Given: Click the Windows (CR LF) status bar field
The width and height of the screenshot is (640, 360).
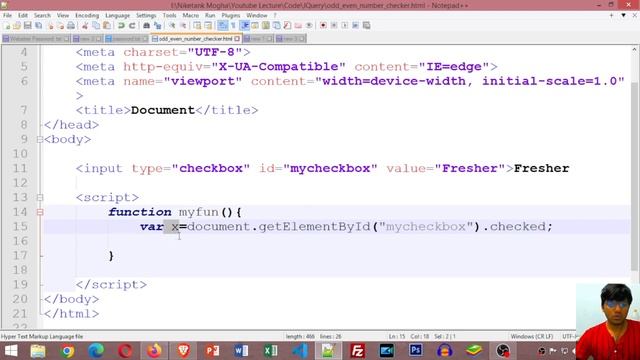Looking at the screenshot, I should click(531, 336).
